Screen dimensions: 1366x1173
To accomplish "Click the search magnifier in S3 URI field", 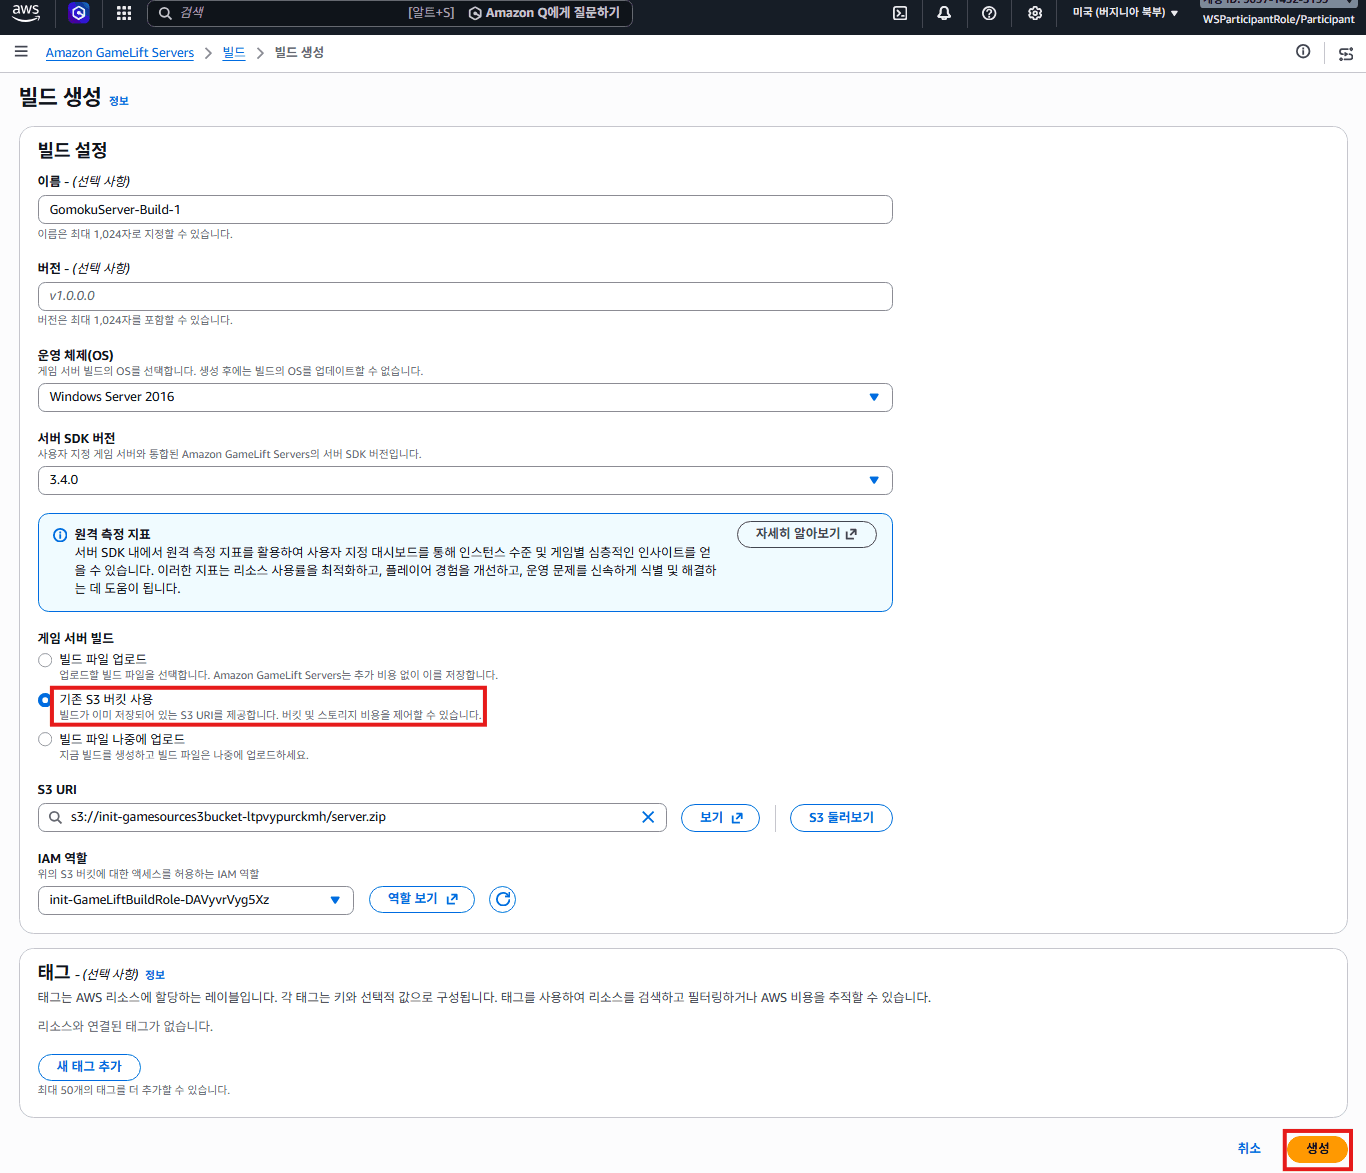I will click(x=56, y=817).
